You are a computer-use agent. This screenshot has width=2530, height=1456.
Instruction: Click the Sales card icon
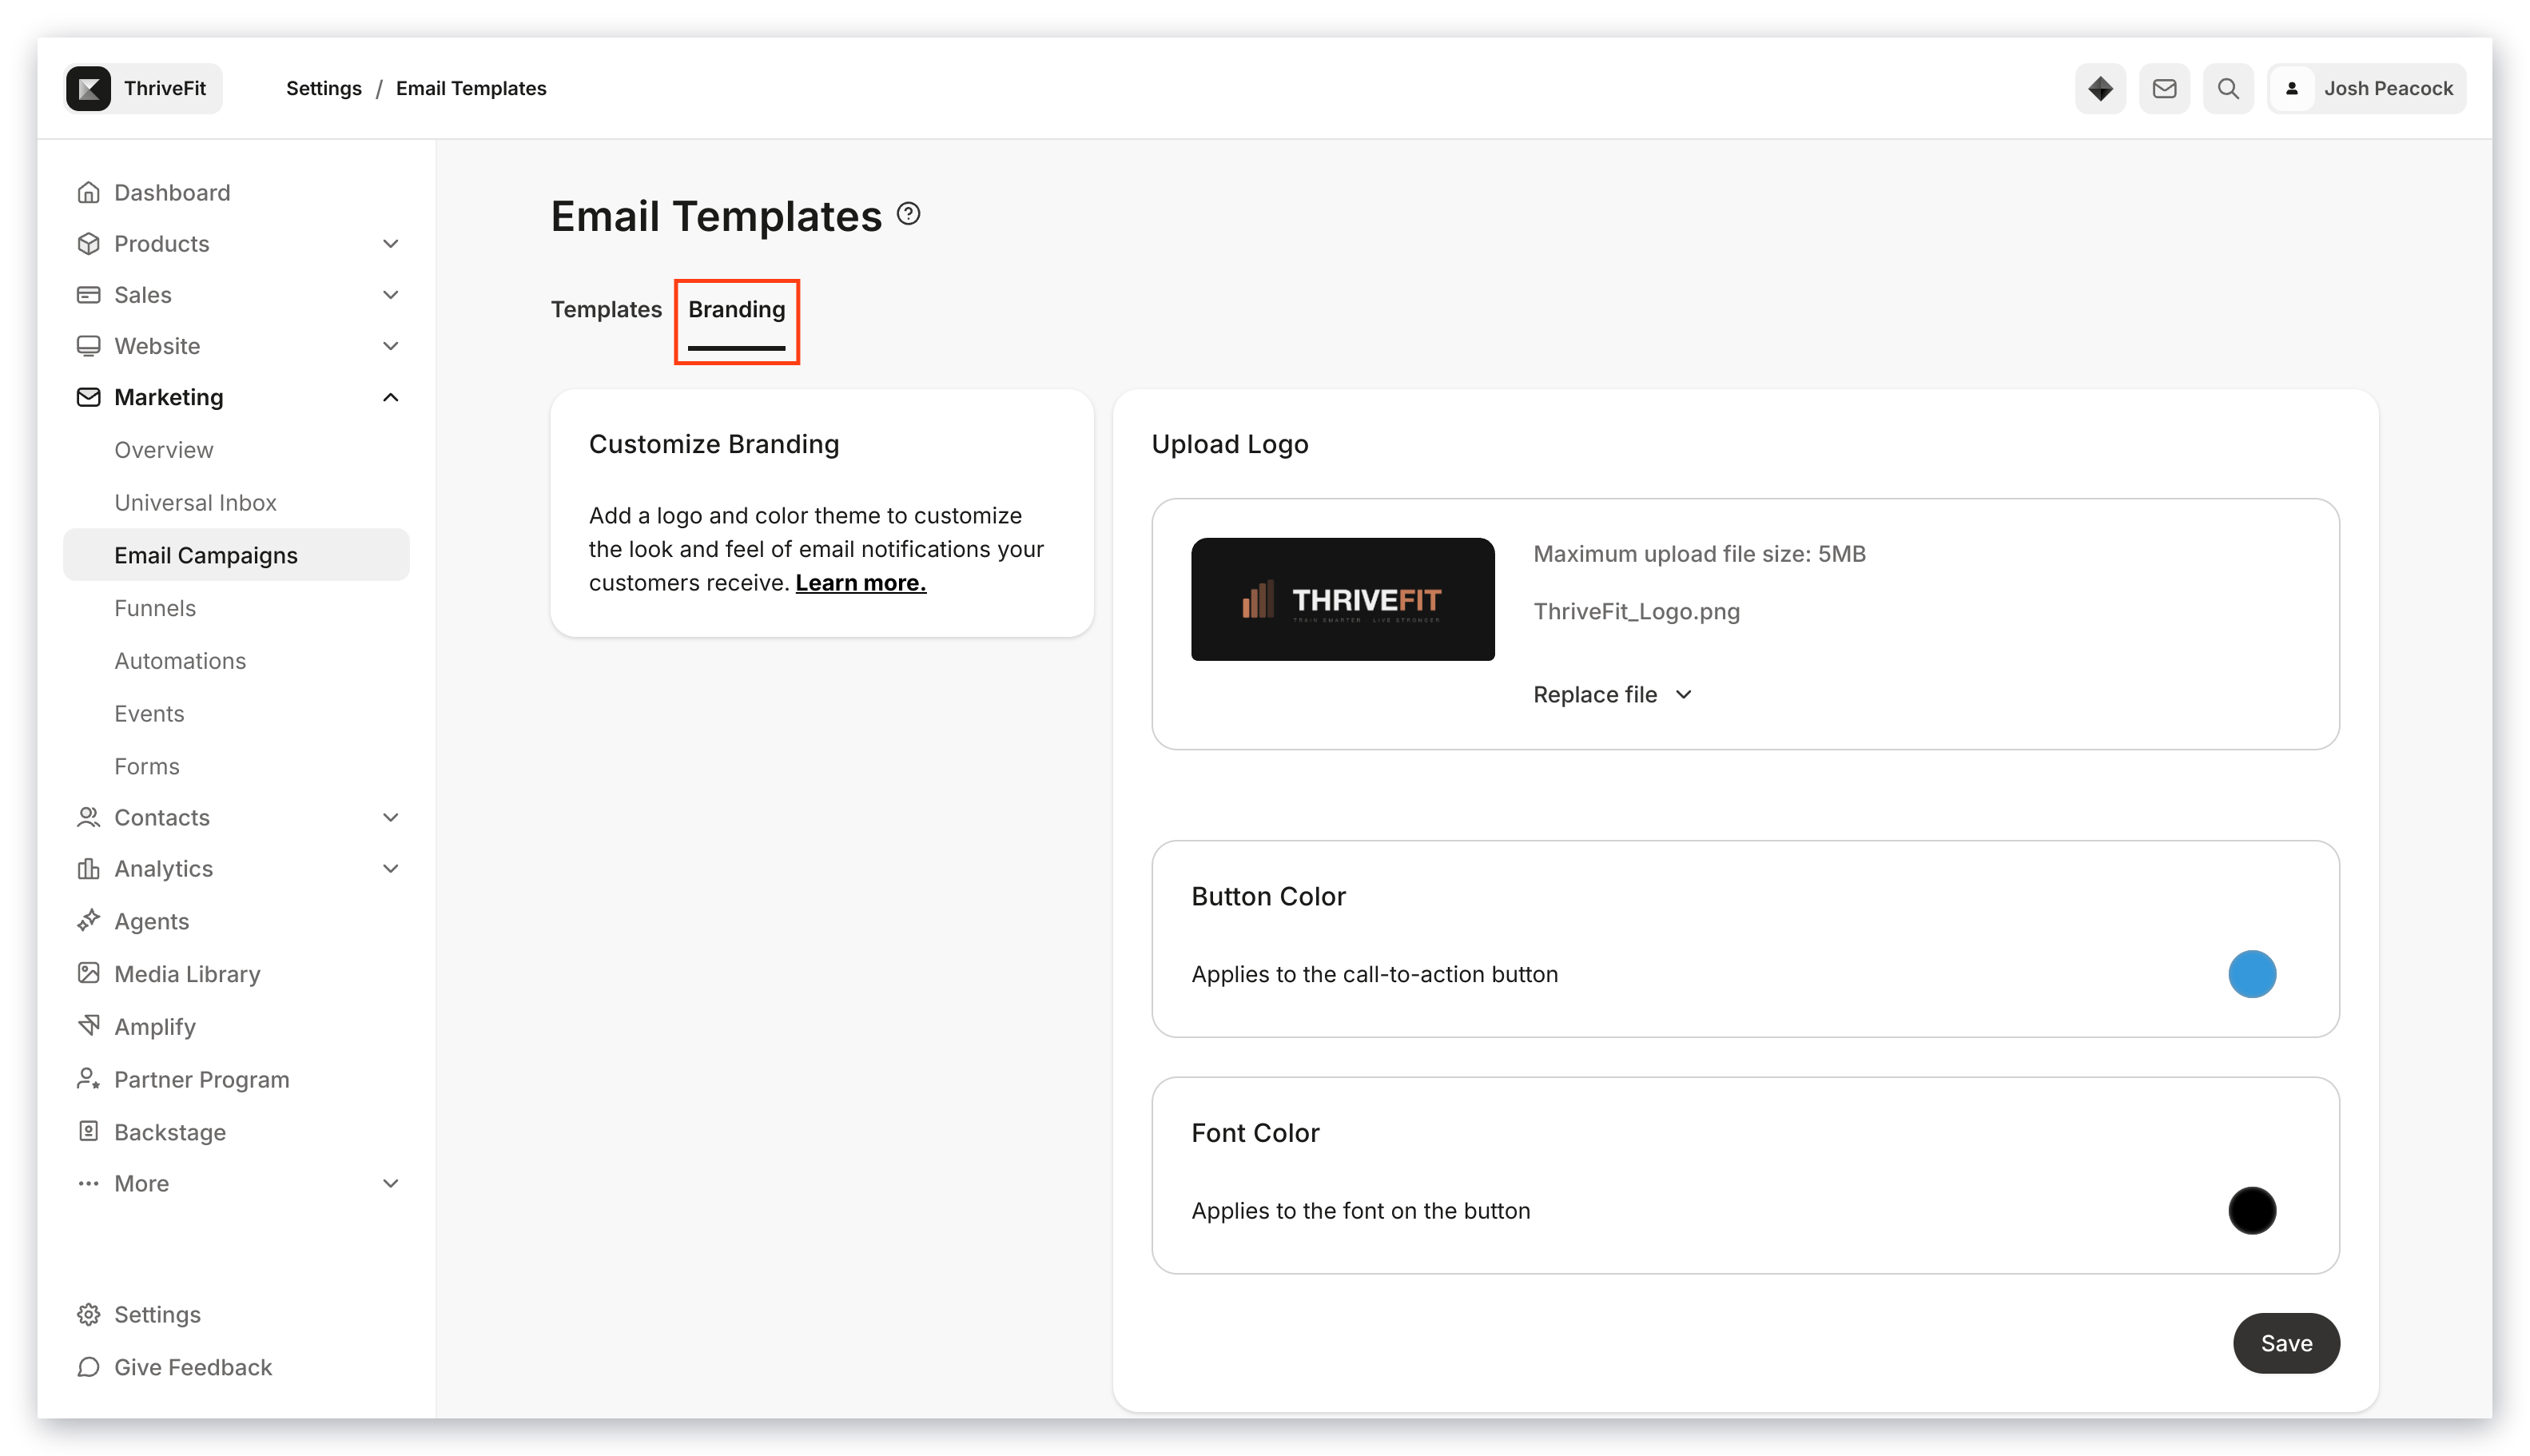point(88,294)
